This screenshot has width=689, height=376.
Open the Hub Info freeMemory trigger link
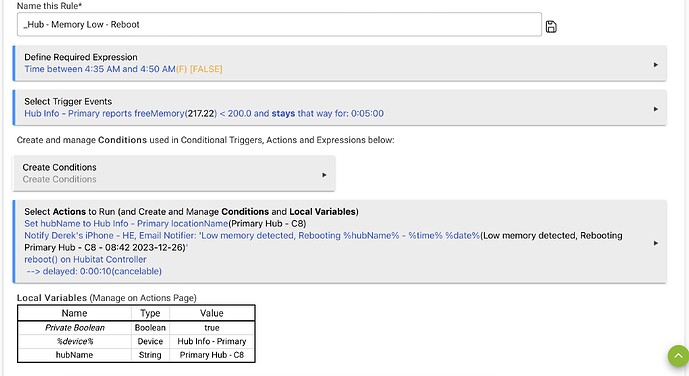[x=204, y=113]
